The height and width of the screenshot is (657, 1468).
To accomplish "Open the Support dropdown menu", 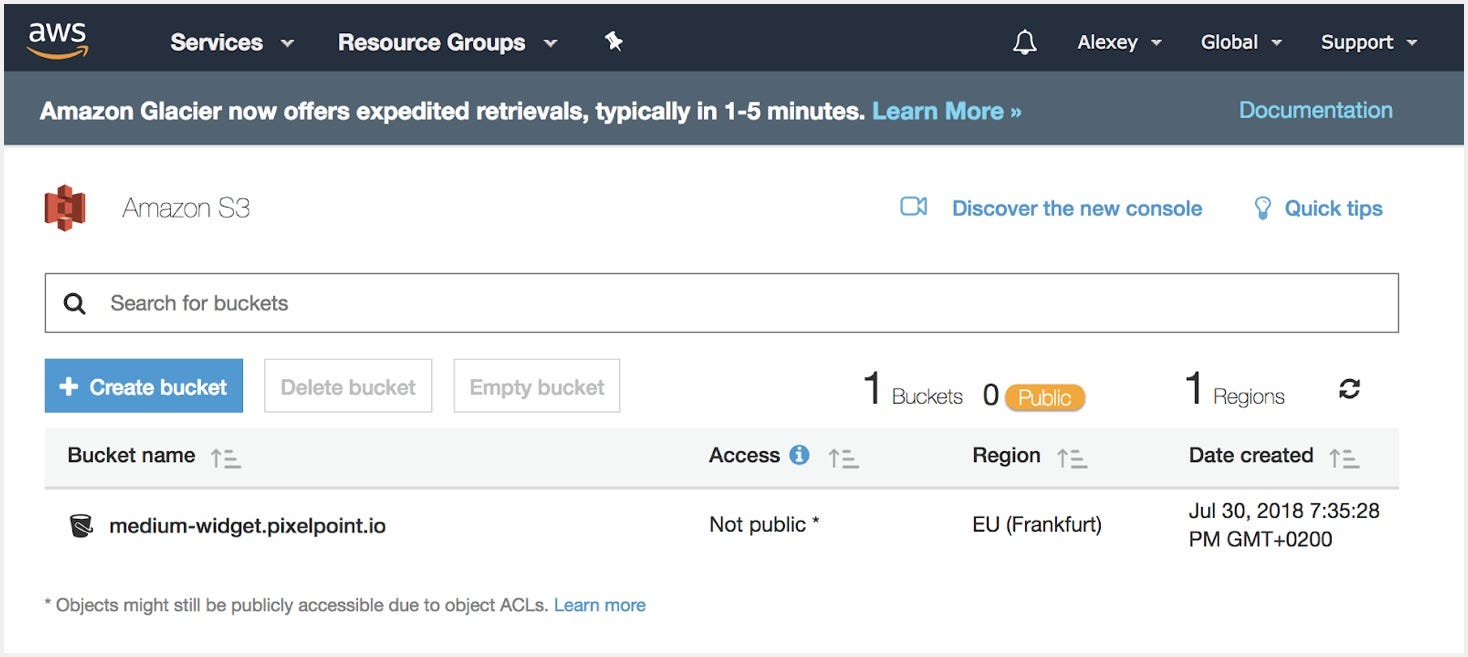I will [x=1369, y=42].
